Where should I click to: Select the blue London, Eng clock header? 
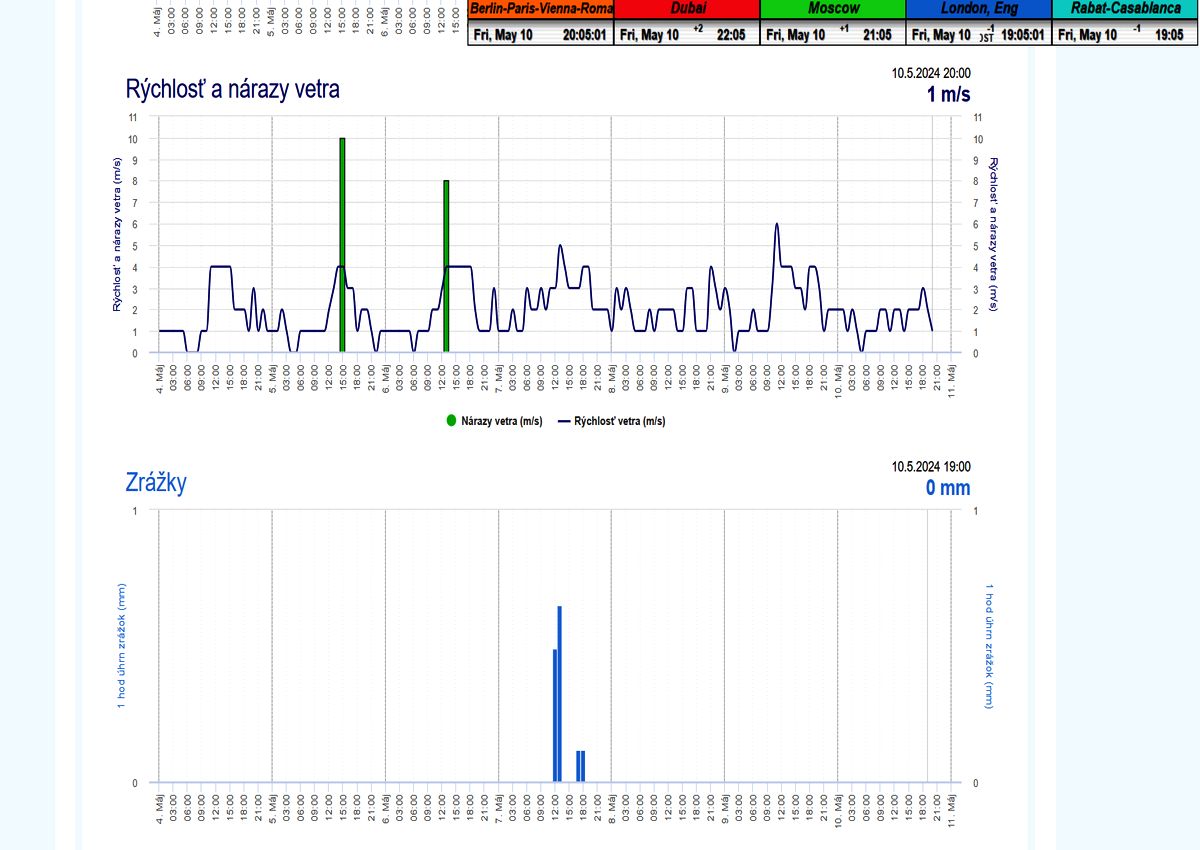coord(978,8)
